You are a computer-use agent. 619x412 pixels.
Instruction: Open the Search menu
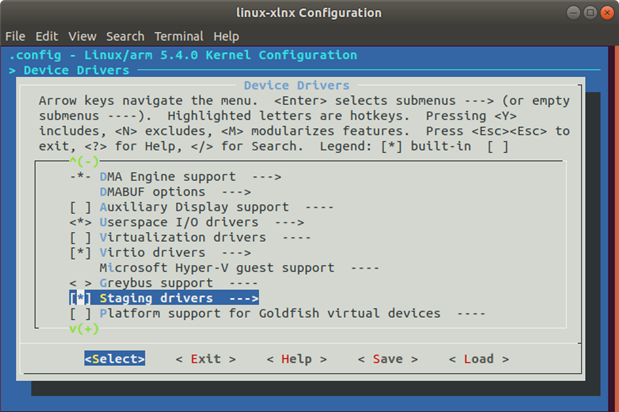tap(125, 36)
